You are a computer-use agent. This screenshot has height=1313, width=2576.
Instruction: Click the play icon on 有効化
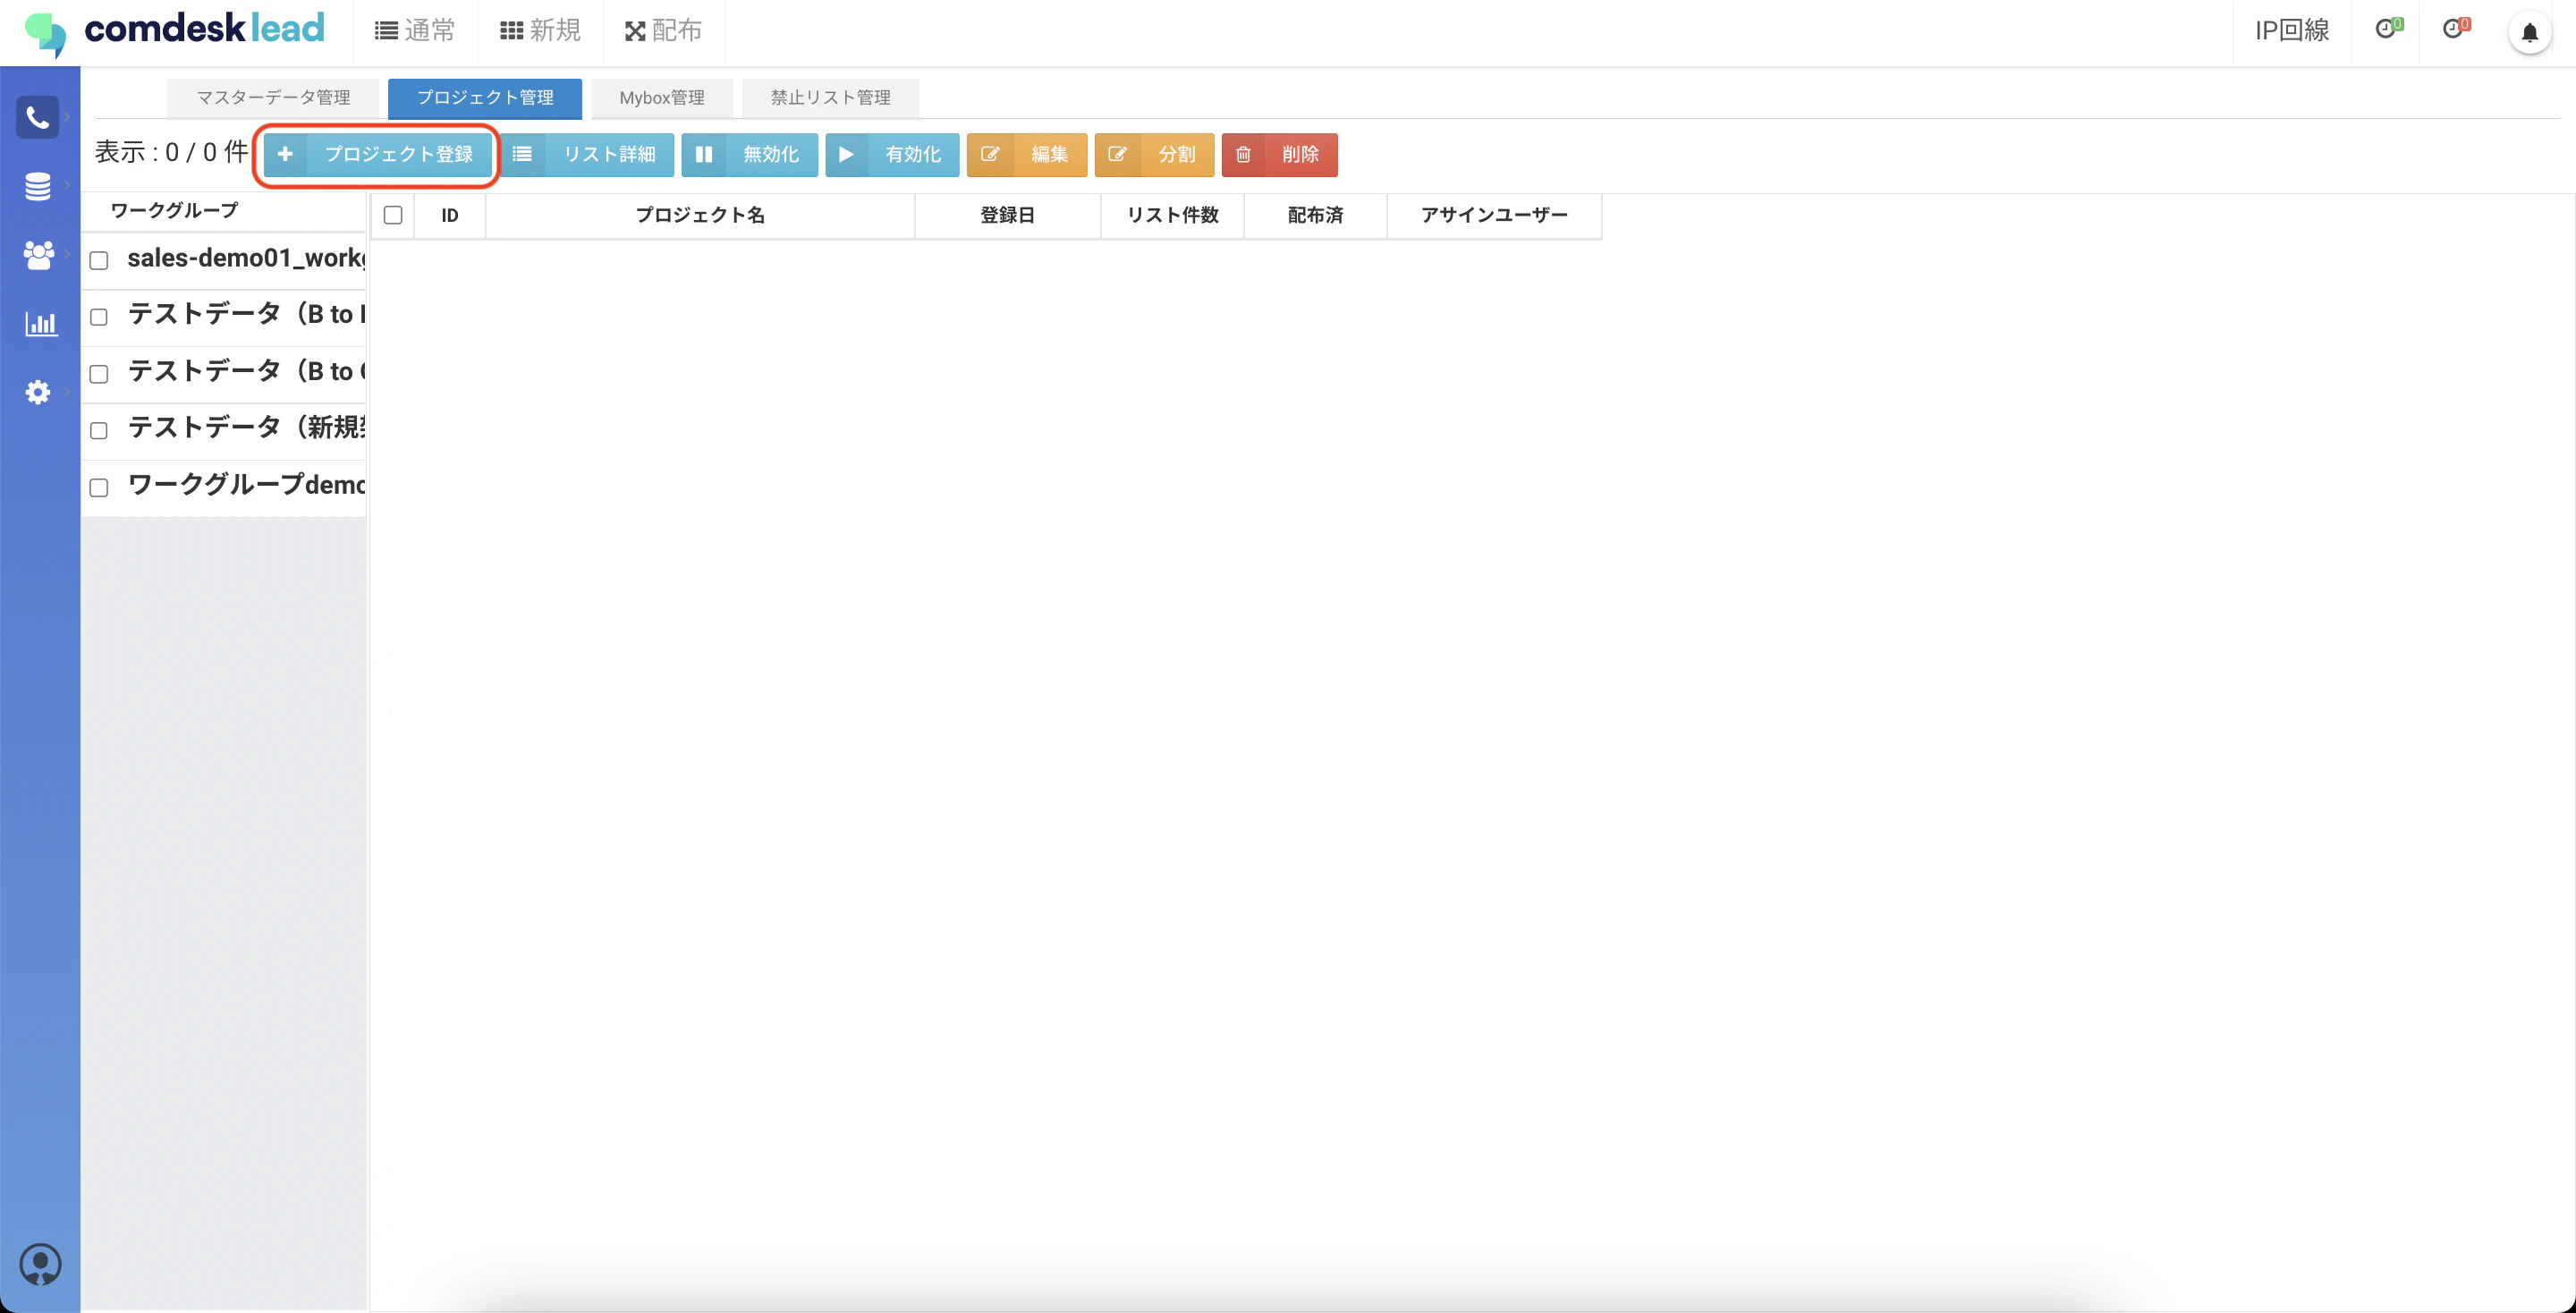coord(846,154)
